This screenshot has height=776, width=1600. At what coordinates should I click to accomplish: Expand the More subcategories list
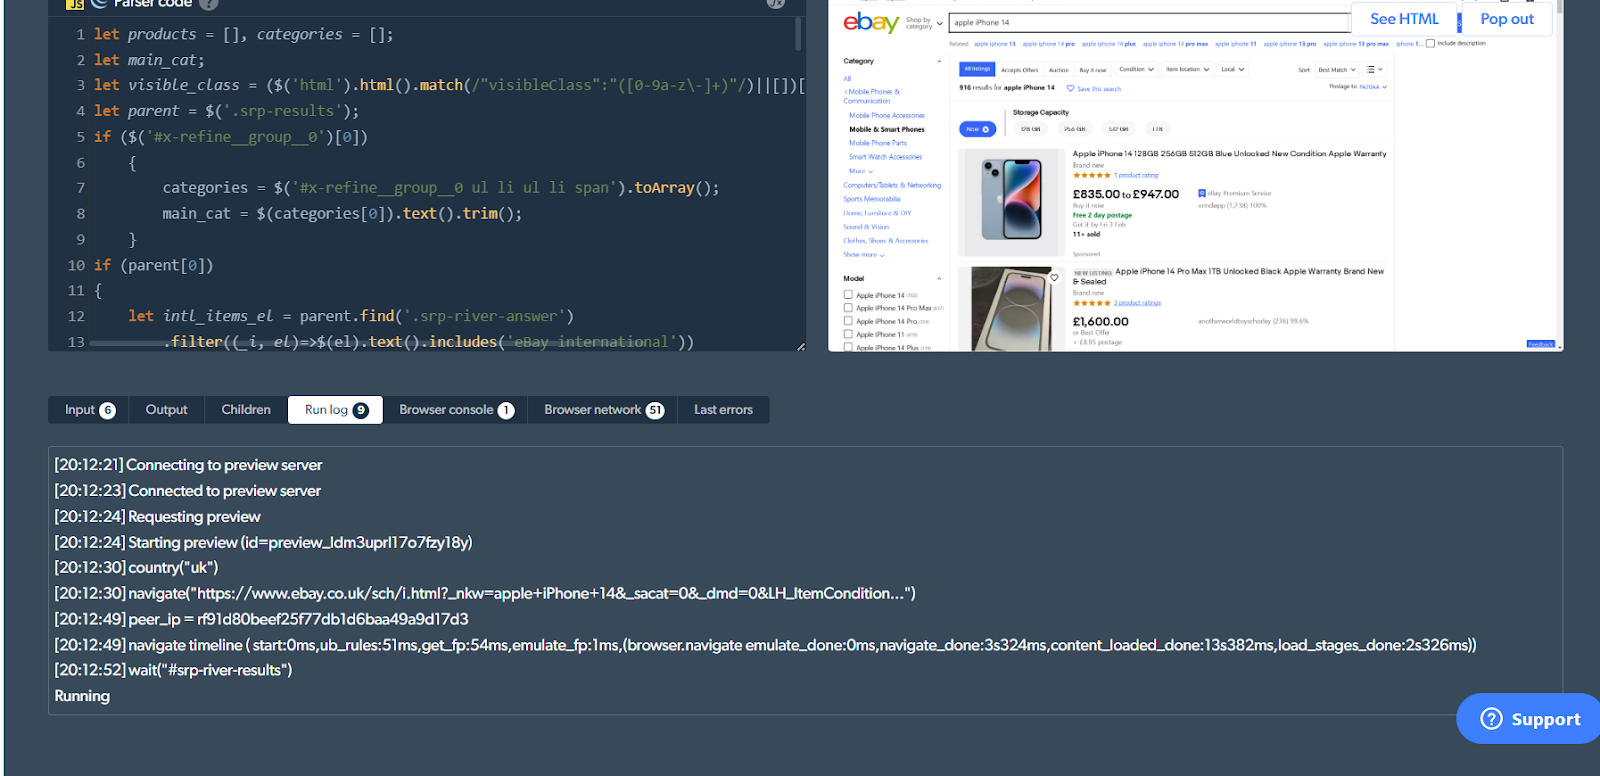tap(861, 171)
